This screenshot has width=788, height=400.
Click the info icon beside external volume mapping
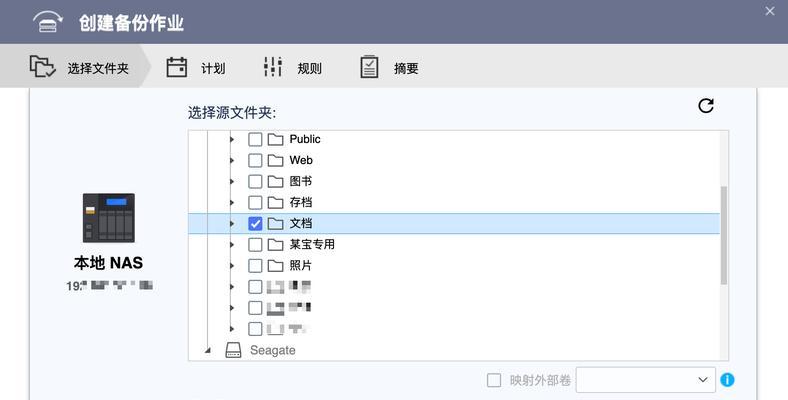pyautogui.click(x=727, y=380)
